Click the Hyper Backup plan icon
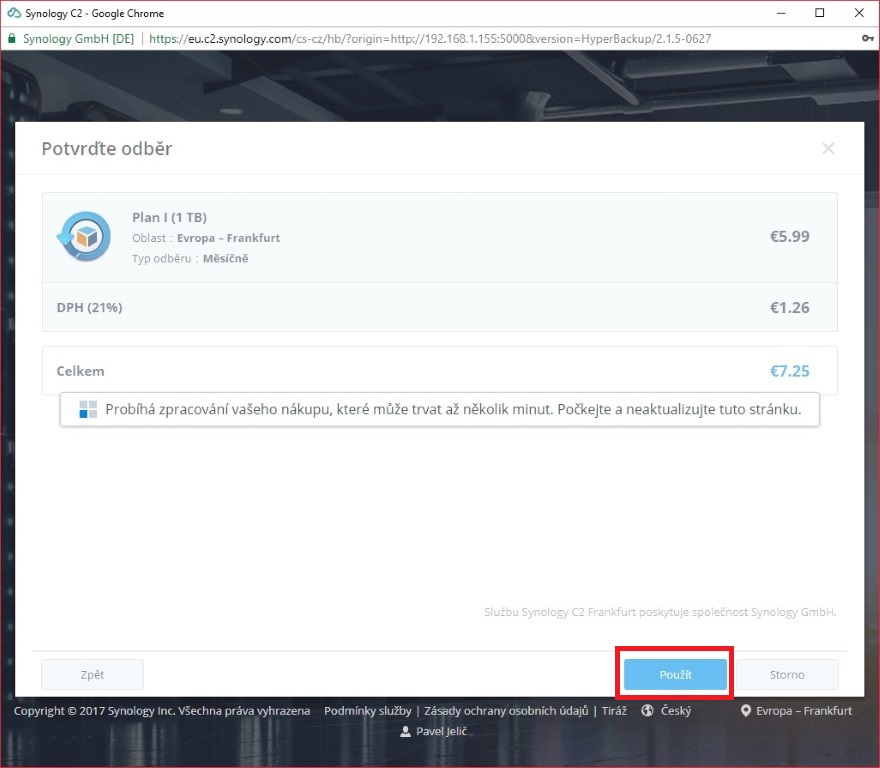The height and width of the screenshot is (768, 880). 84,236
